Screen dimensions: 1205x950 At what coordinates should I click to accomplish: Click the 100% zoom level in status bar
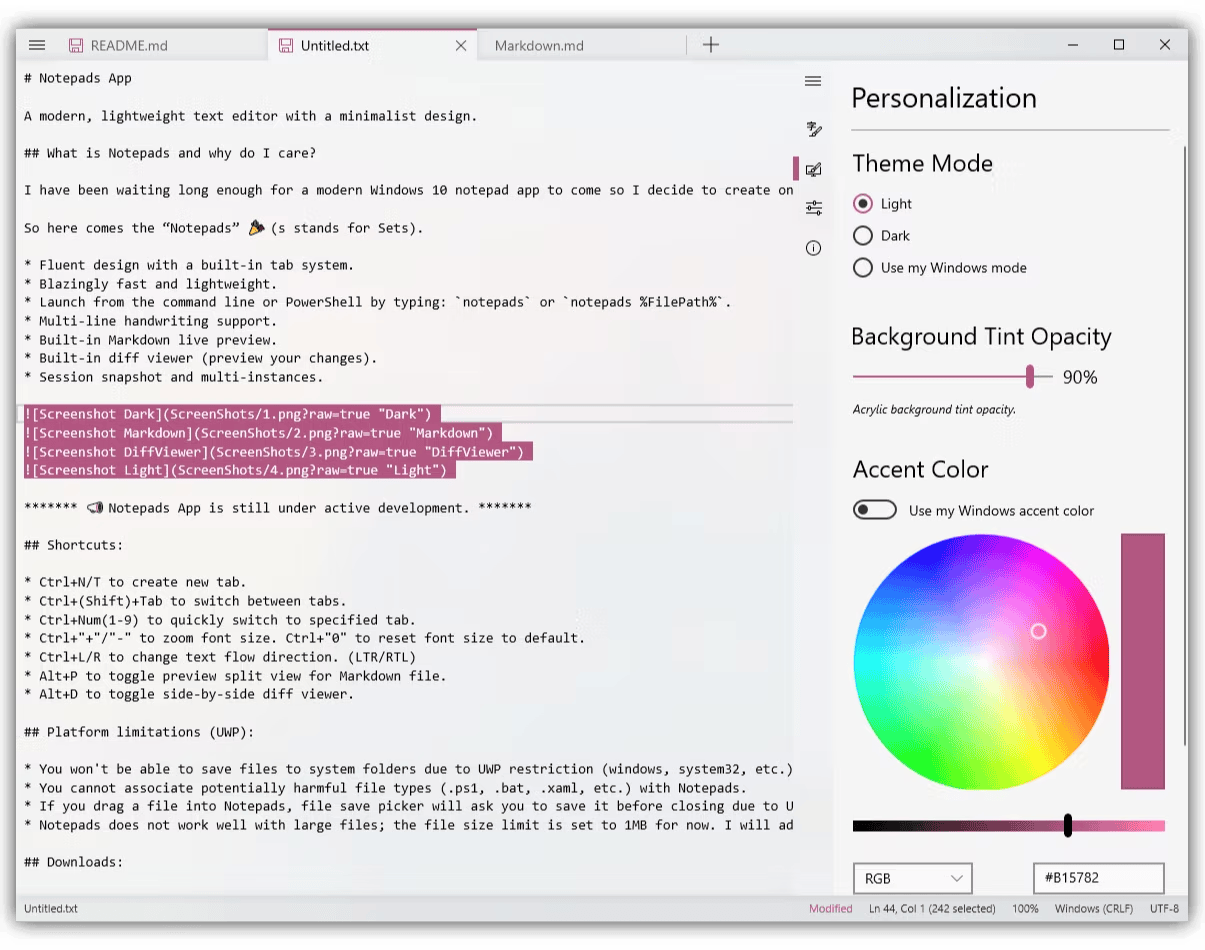tap(1025, 909)
